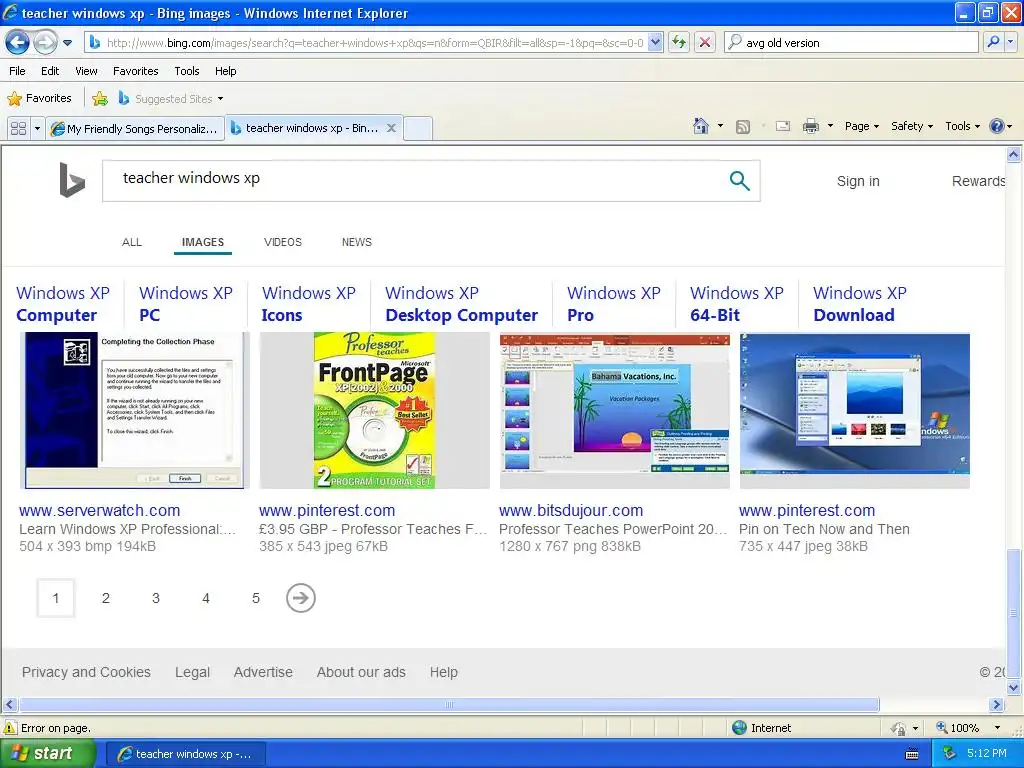Viewport: 1024px width, 768px height.
Task: Click the Favorites star button
Action: (x=39, y=99)
